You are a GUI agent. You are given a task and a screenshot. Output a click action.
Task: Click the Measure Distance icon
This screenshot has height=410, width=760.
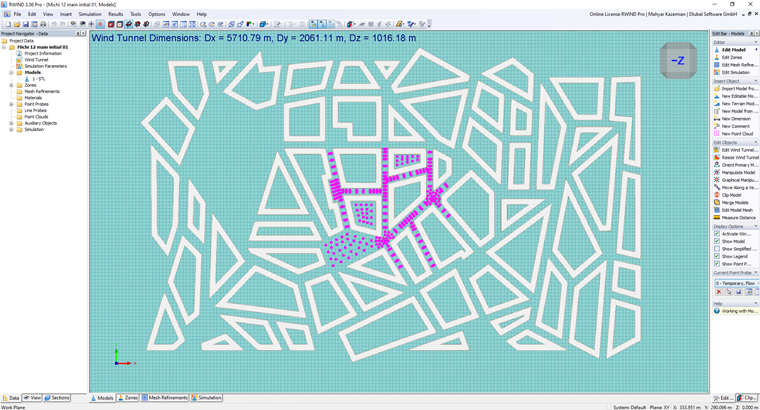click(717, 218)
